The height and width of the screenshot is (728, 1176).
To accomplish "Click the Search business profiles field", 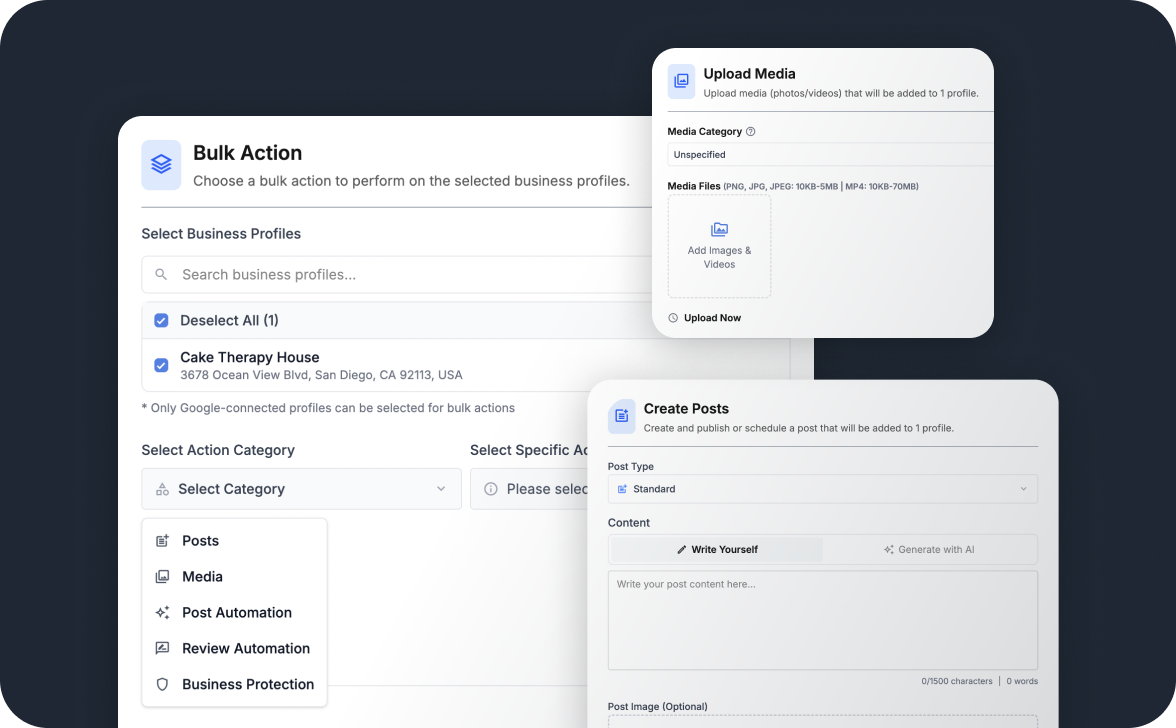I will tap(397, 274).
